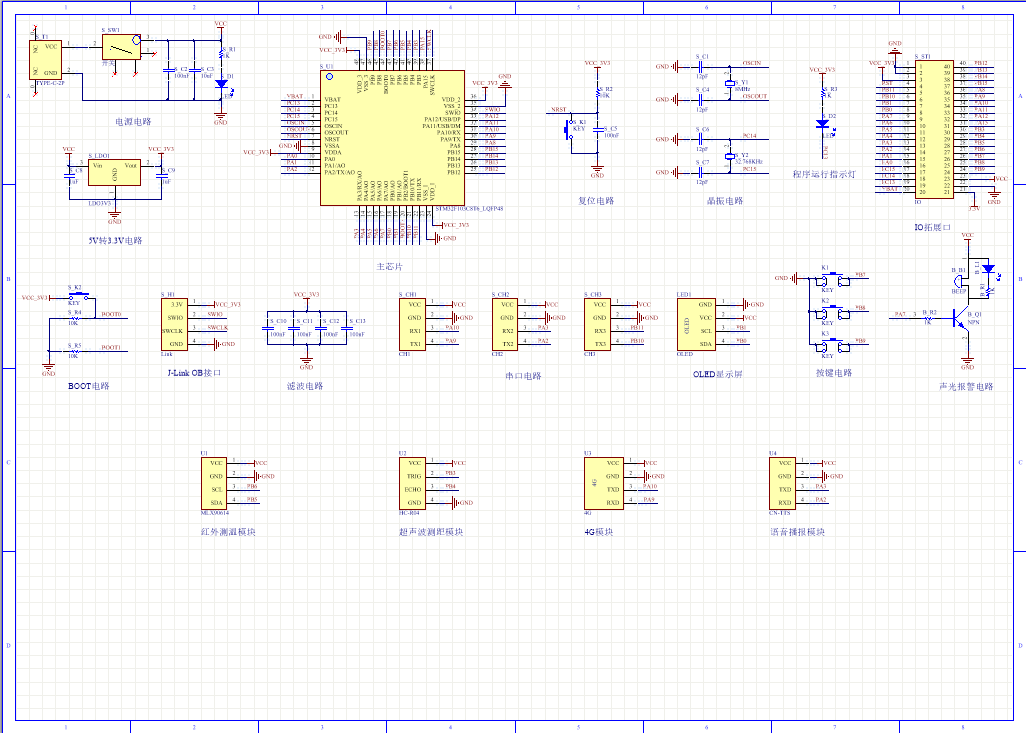Click the '串口电路' section title
This screenshot has height=733, width=1026.
(523, 376)
